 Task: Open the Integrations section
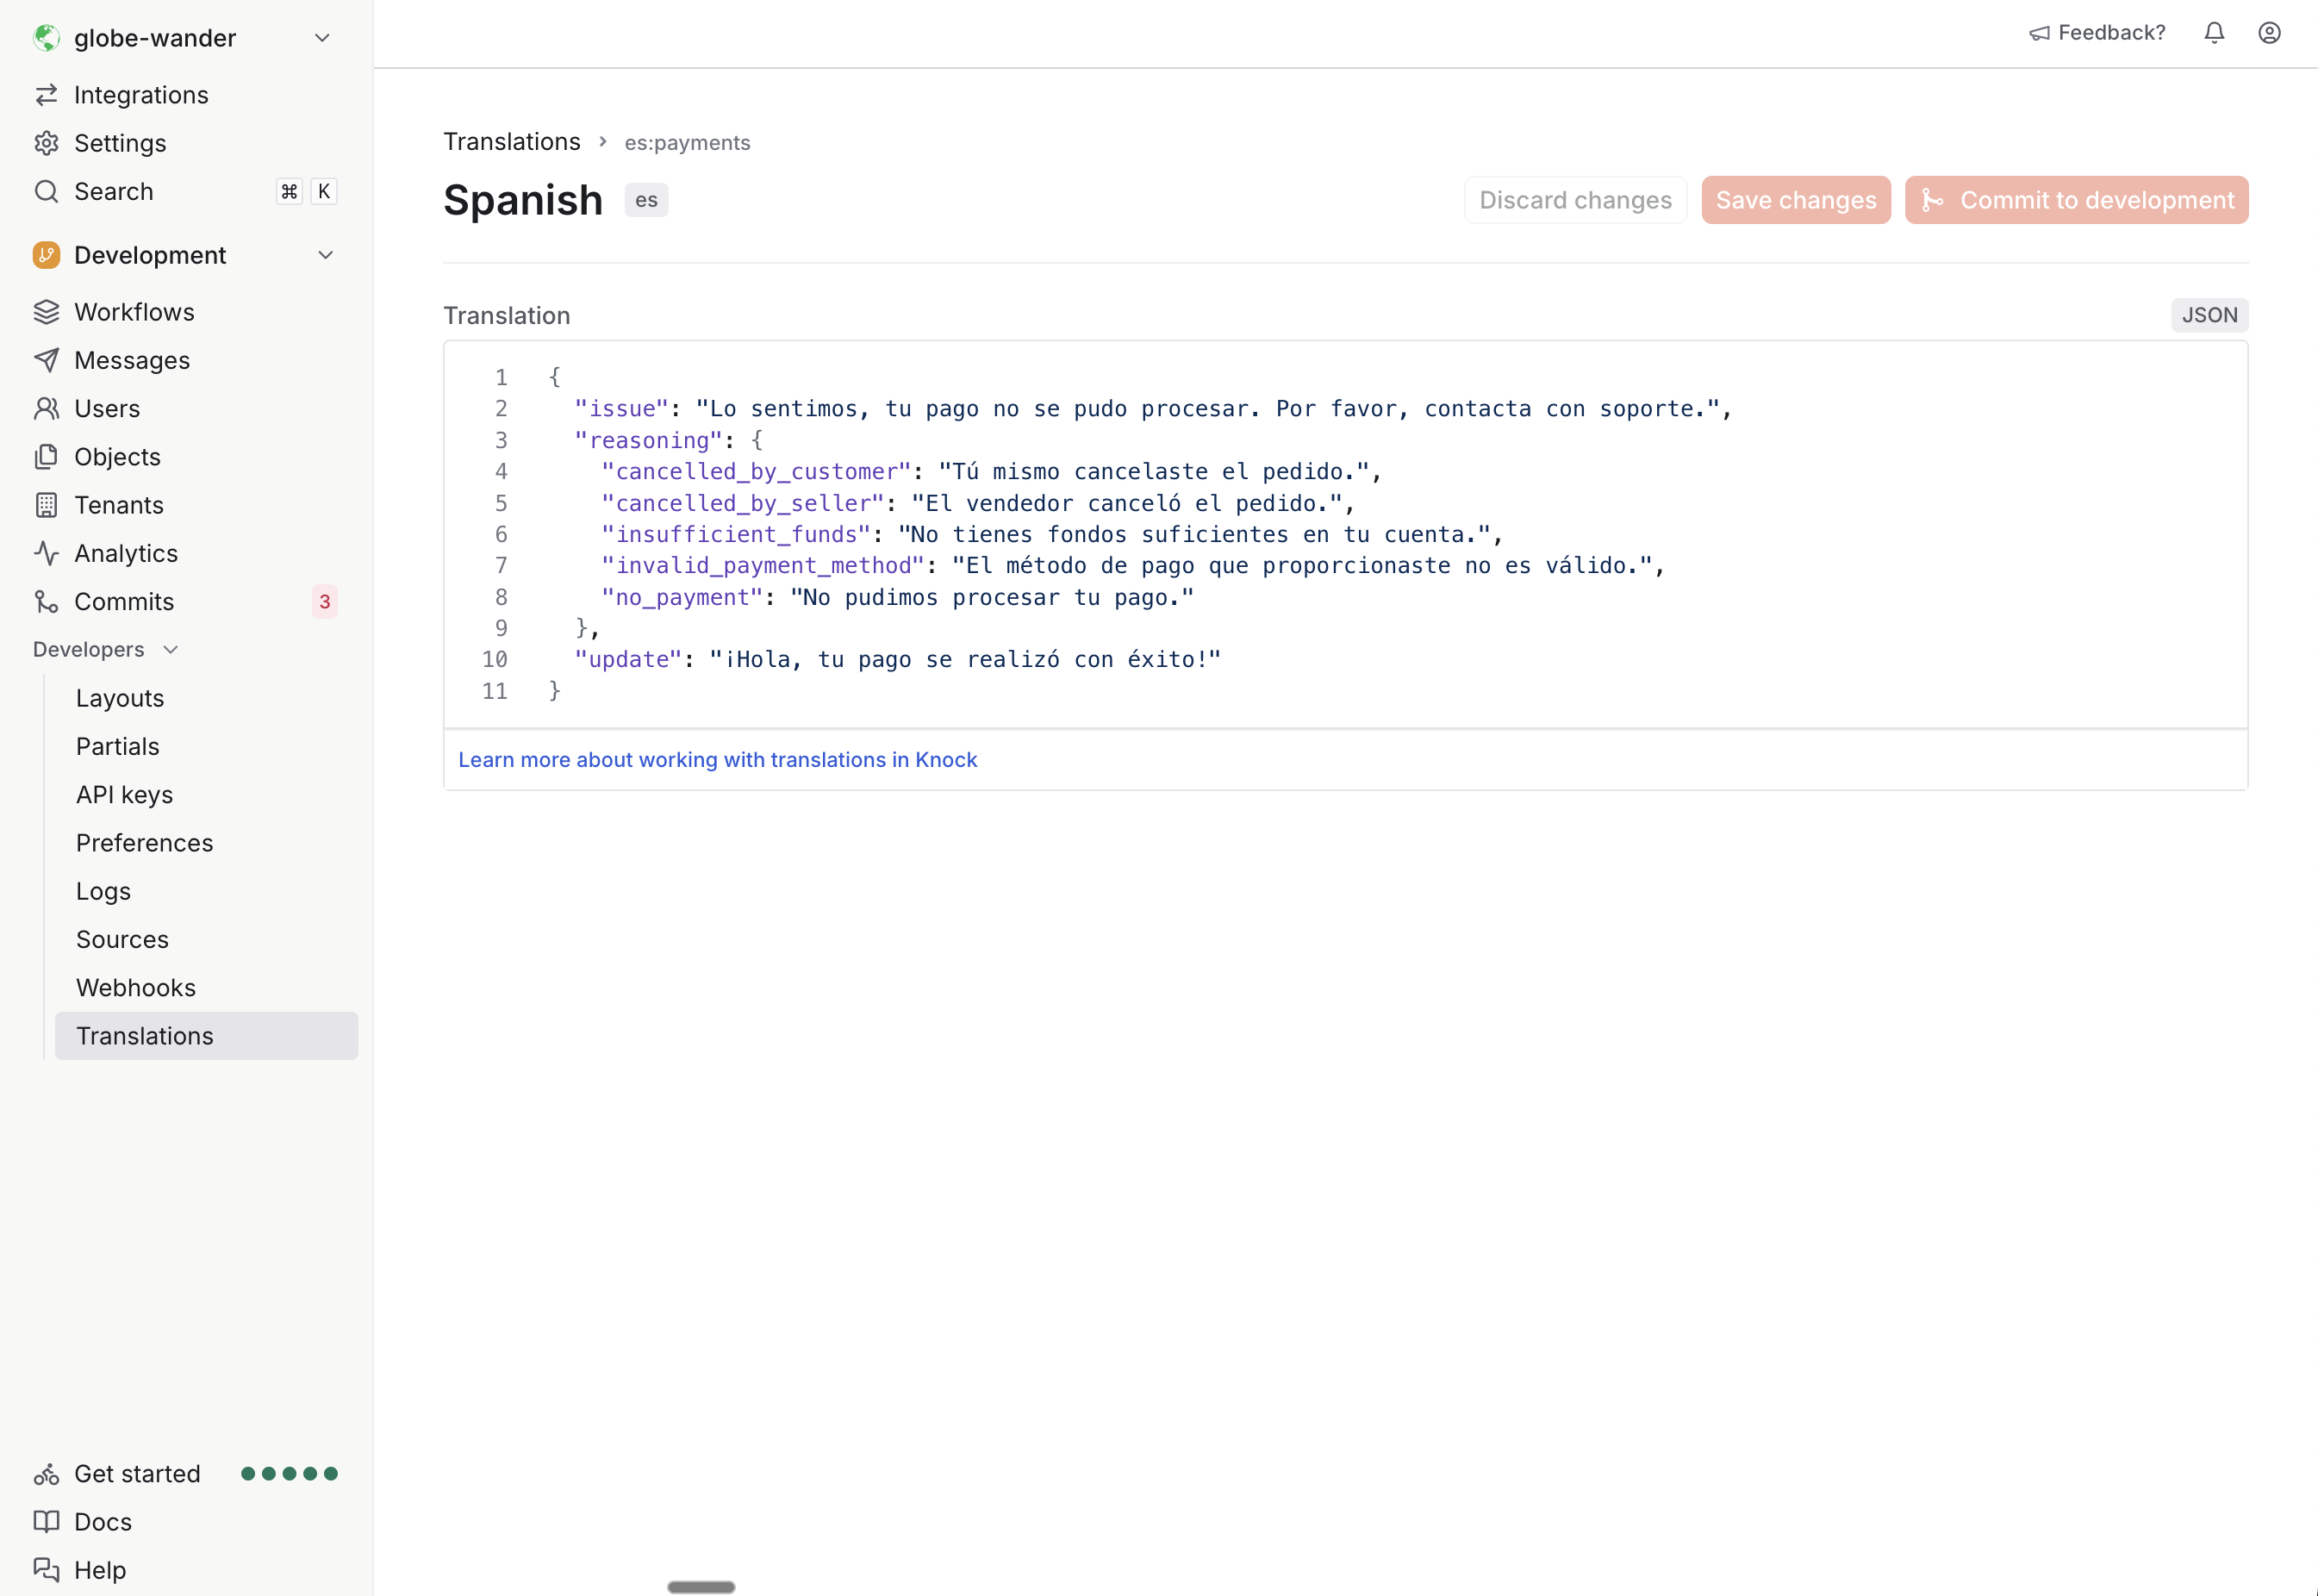[141, 95]
